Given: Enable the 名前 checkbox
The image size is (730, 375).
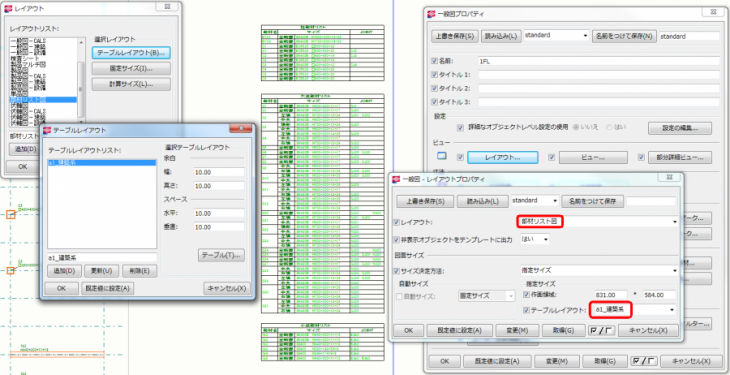Looking at the screenshot, I should tap(435, 61).
